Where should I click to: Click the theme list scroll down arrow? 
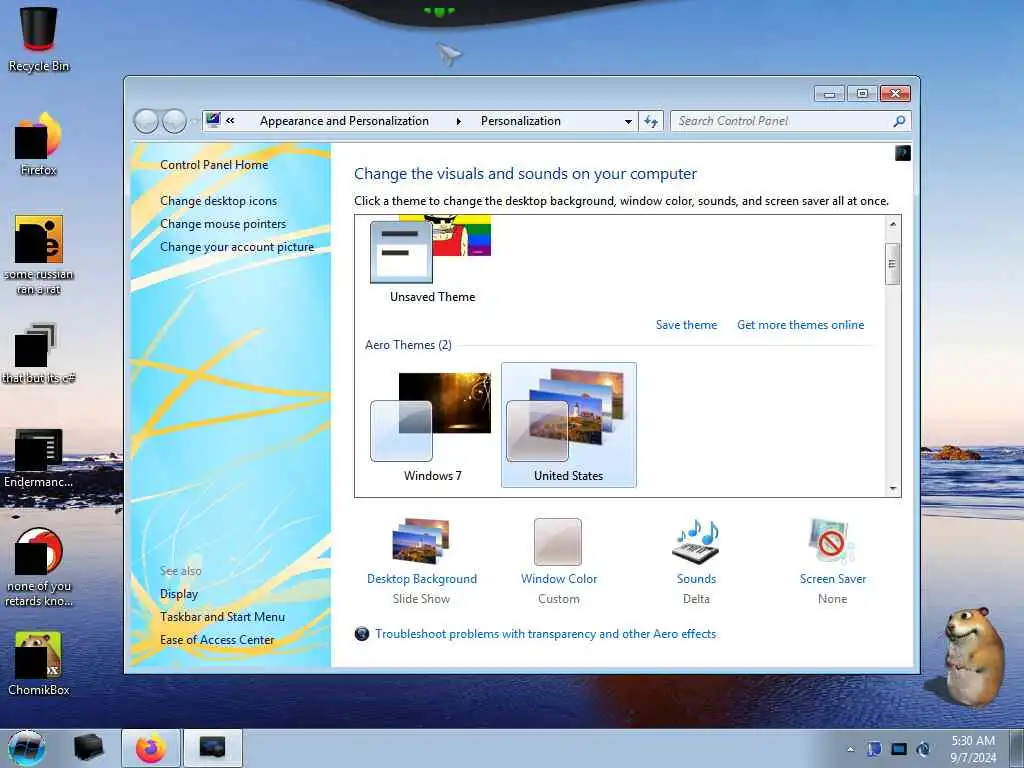[893, 488]
